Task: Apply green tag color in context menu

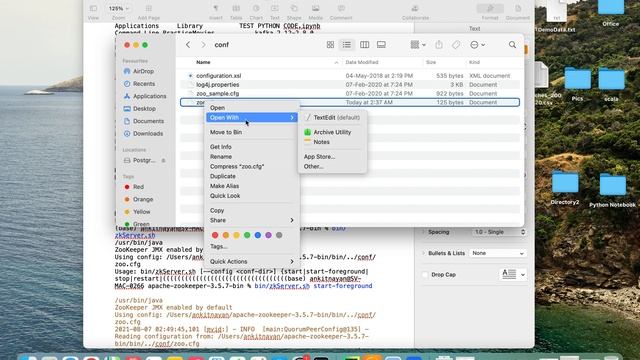Action: coord(247,235)
